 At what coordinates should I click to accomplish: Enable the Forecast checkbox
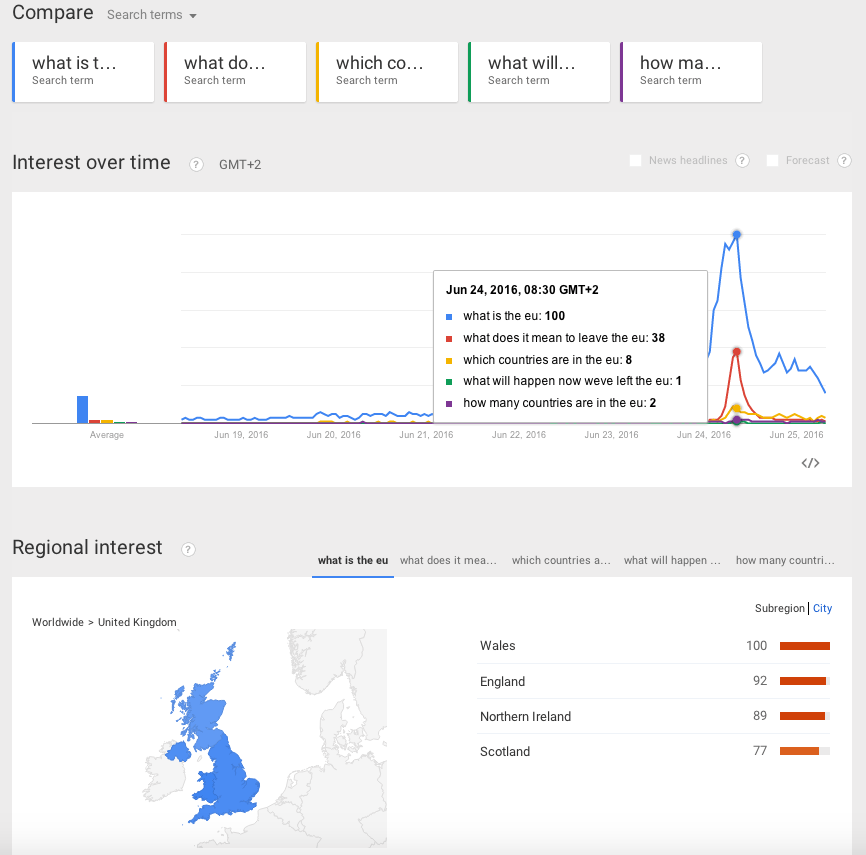click(772, 161)
